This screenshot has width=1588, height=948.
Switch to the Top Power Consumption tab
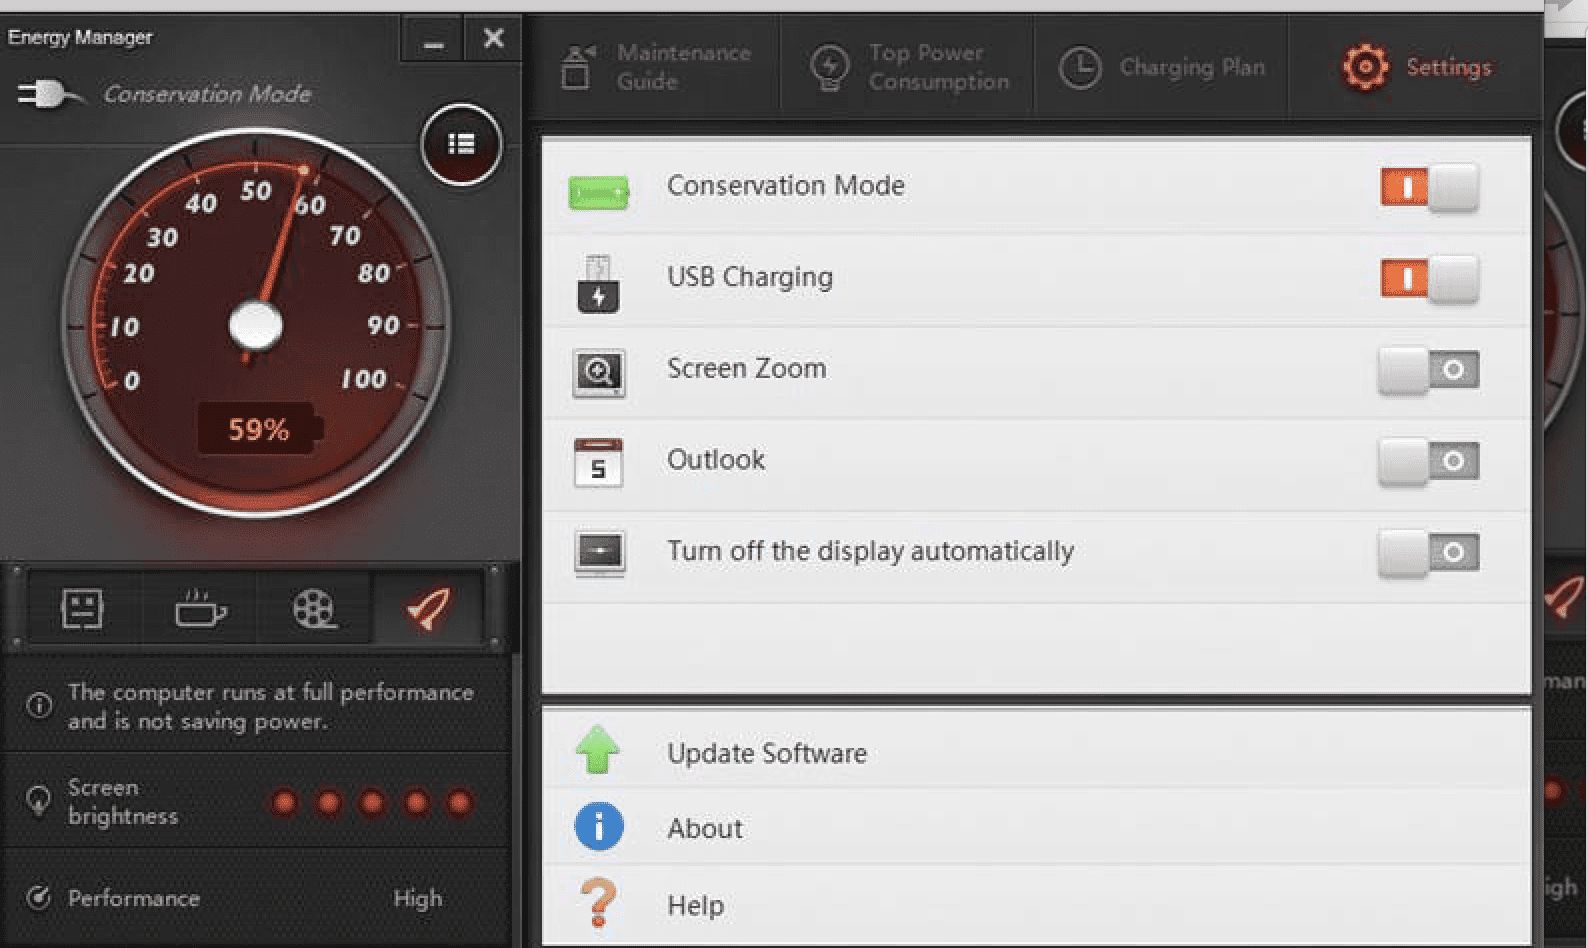909,67
